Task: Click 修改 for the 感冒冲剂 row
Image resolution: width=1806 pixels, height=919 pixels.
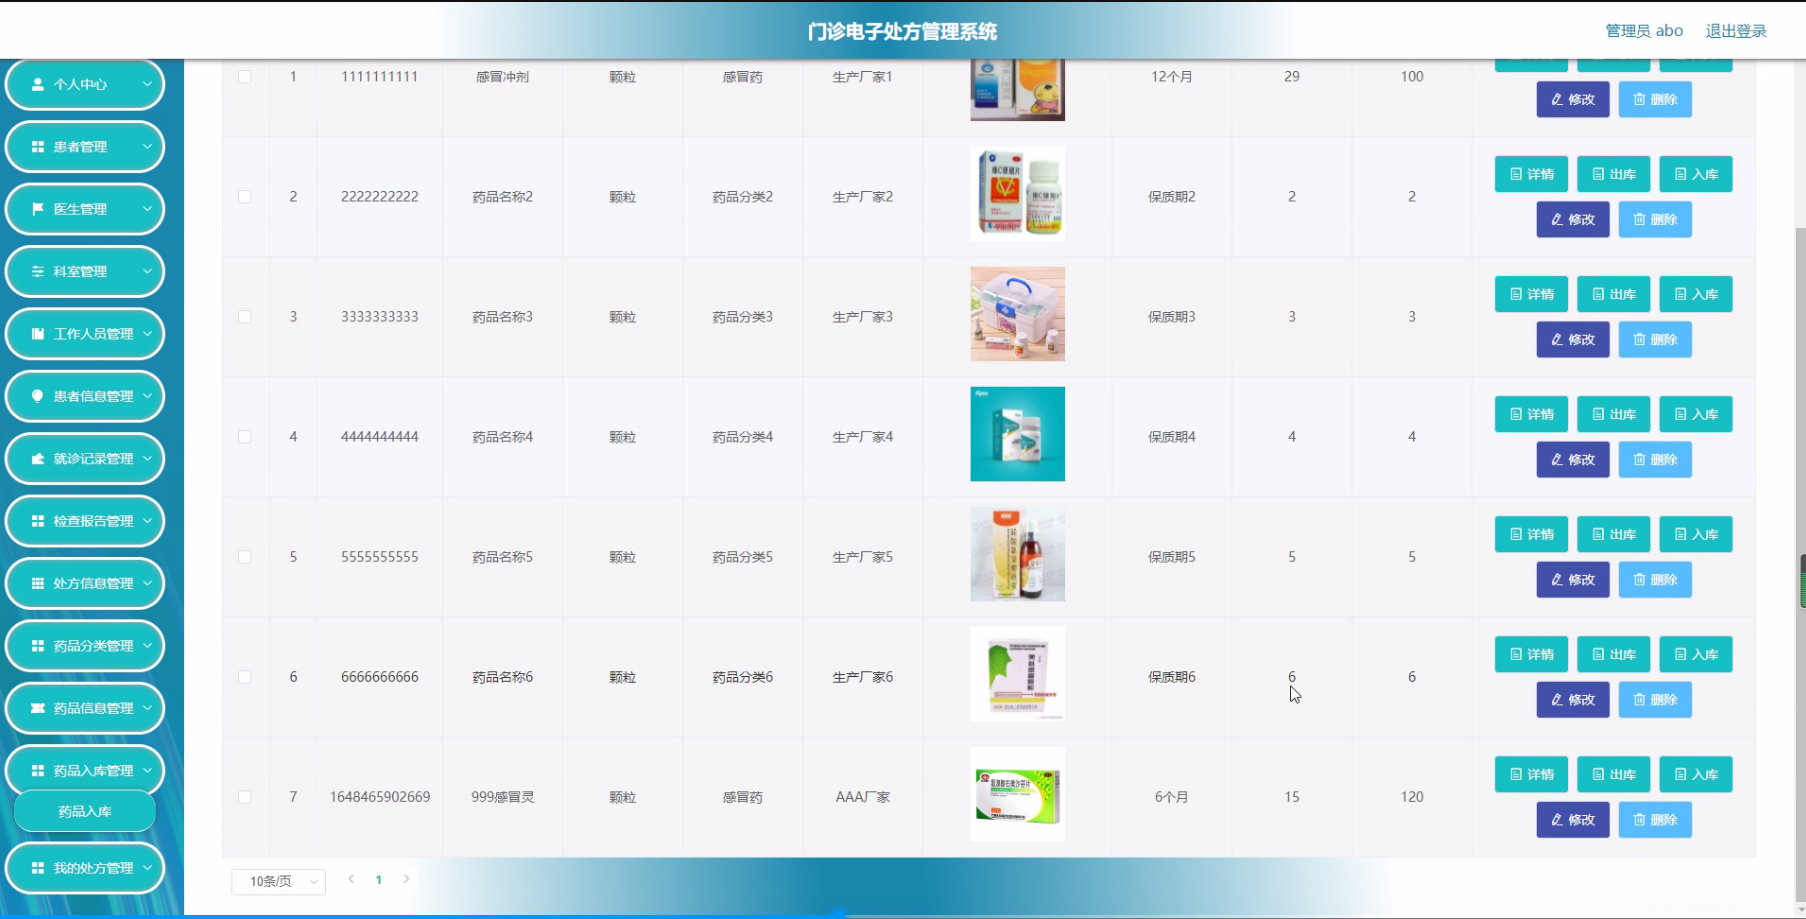Action: pyautogui.click(x=1573, y=99)
